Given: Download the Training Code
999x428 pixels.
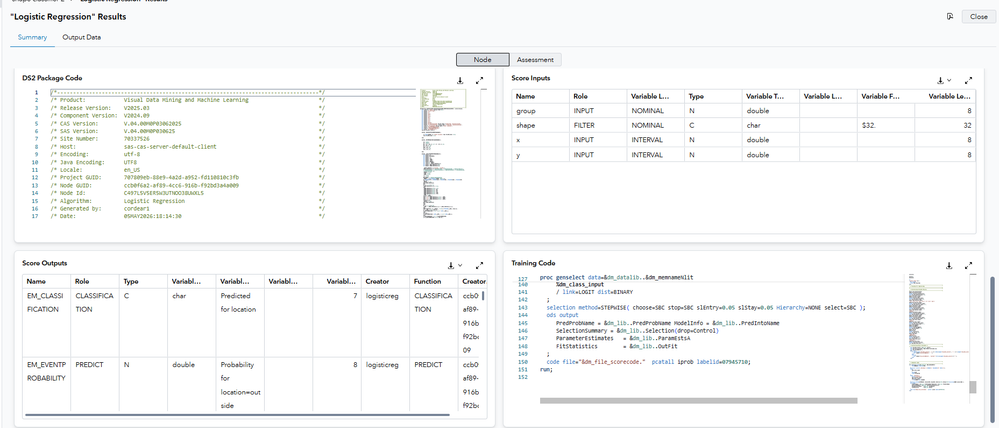Looking at the screenshot, I should pos(949,266).
